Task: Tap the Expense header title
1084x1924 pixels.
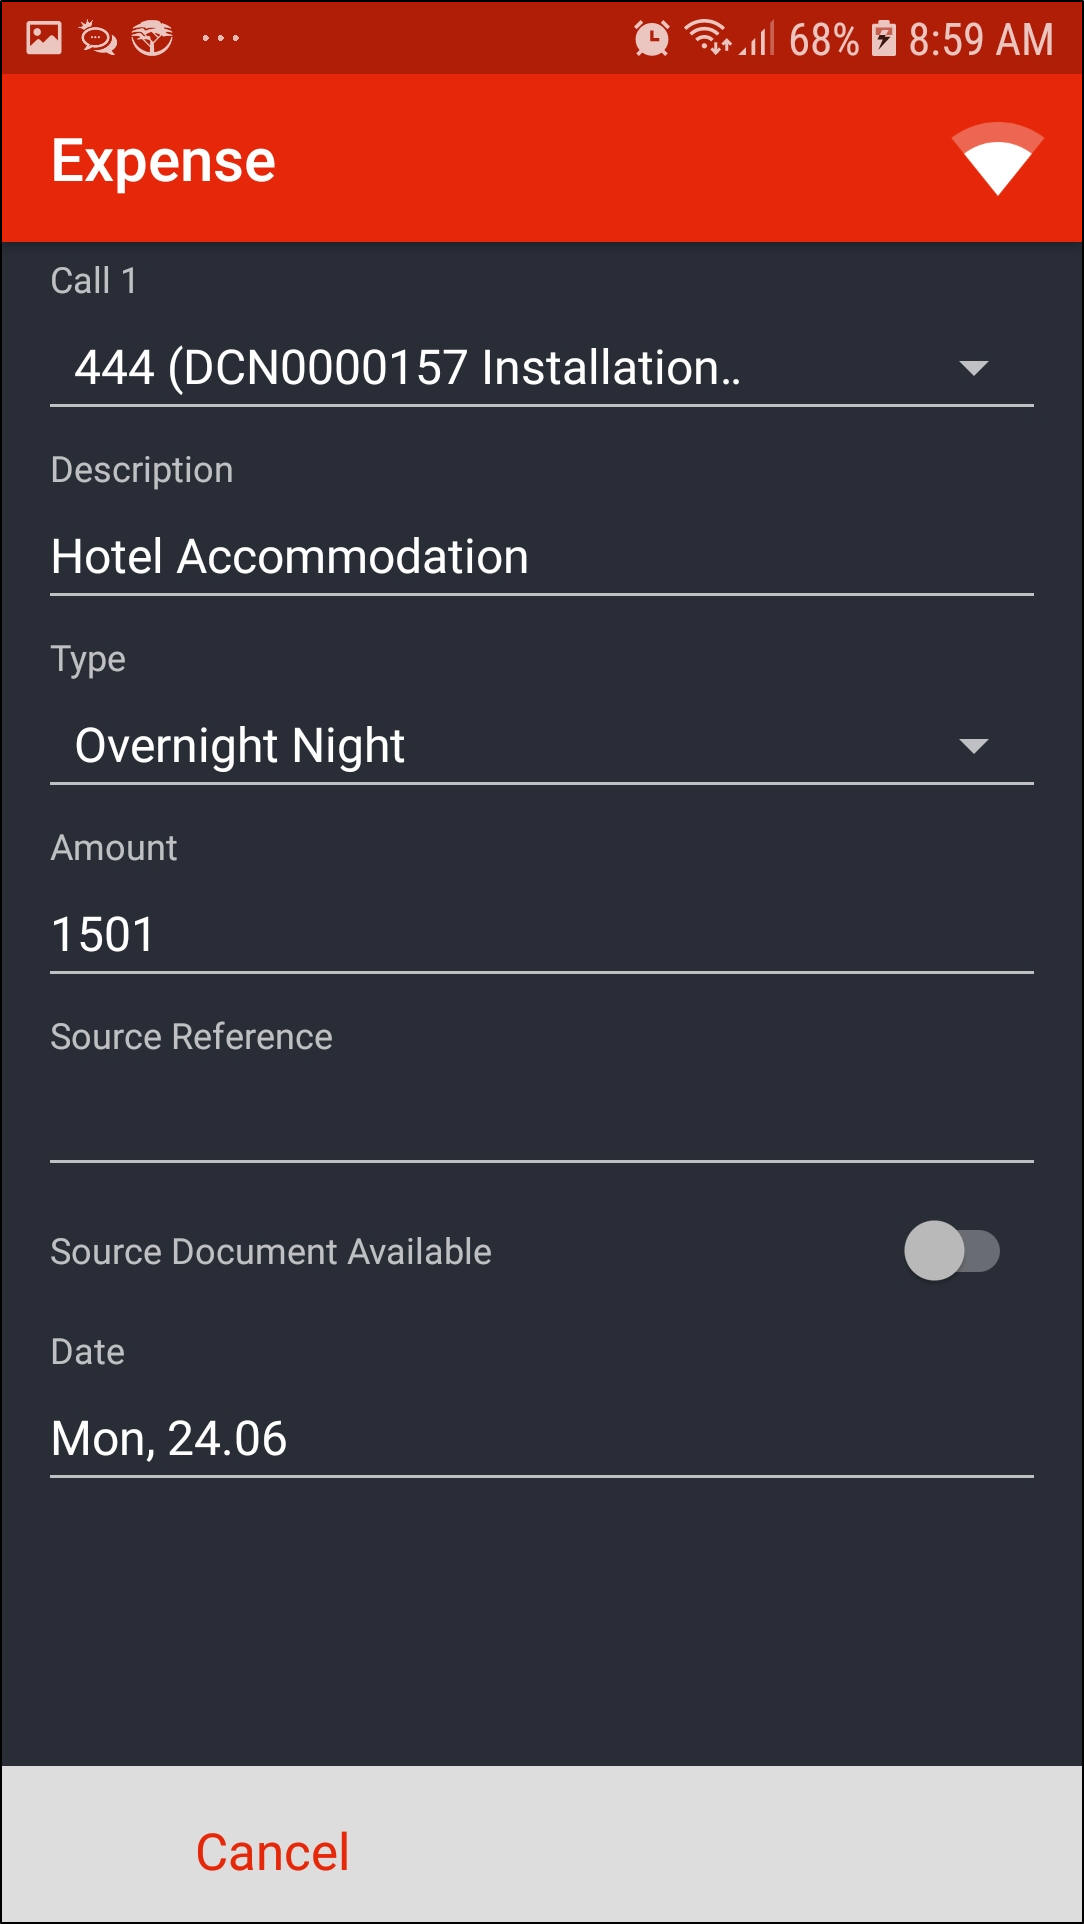Action: [x=163, y=161]
